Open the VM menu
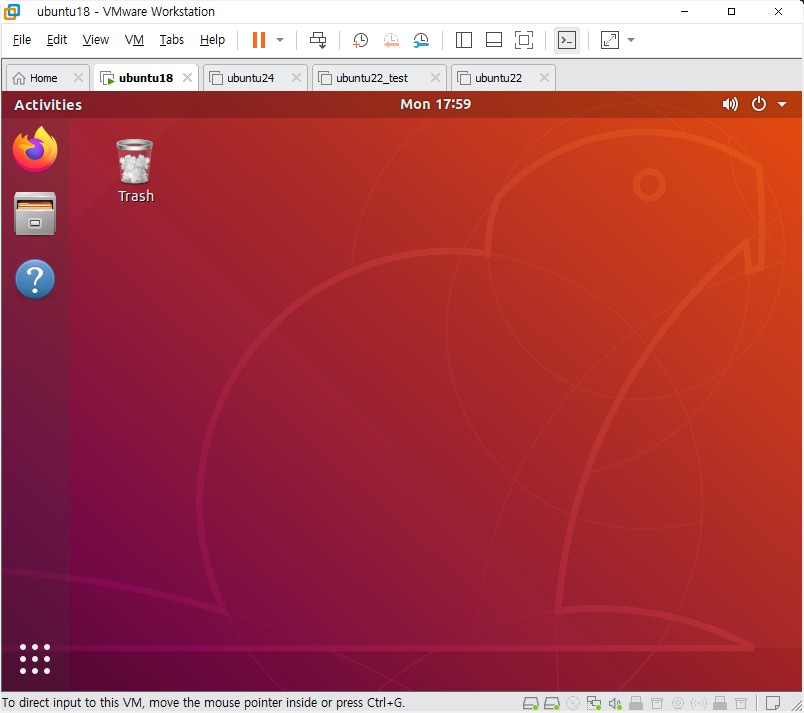This screenshot has height=713, width=804. pyautogui.click(x=134, y=40)
